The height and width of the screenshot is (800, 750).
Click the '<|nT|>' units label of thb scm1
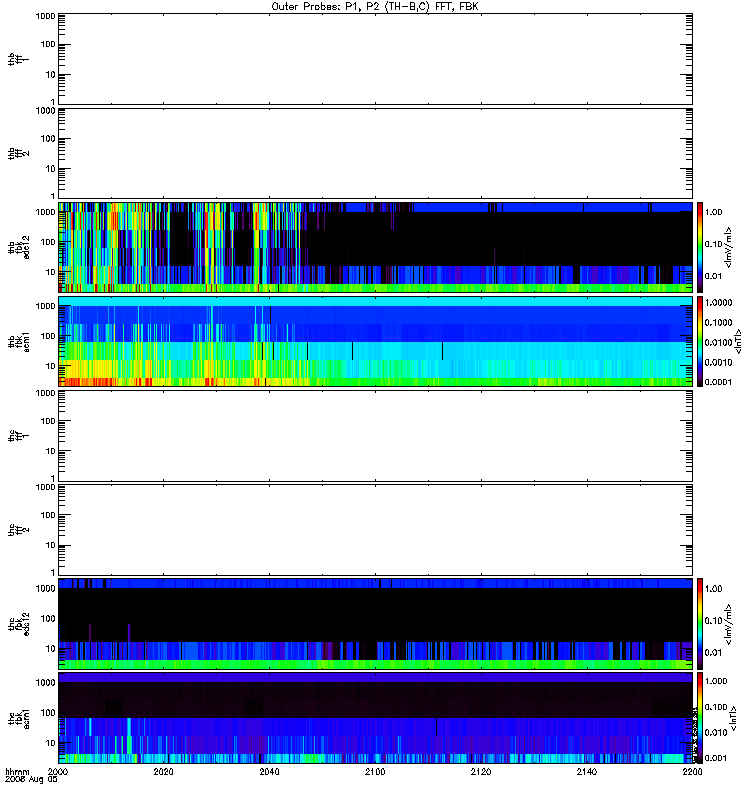(x=737, y=341)
